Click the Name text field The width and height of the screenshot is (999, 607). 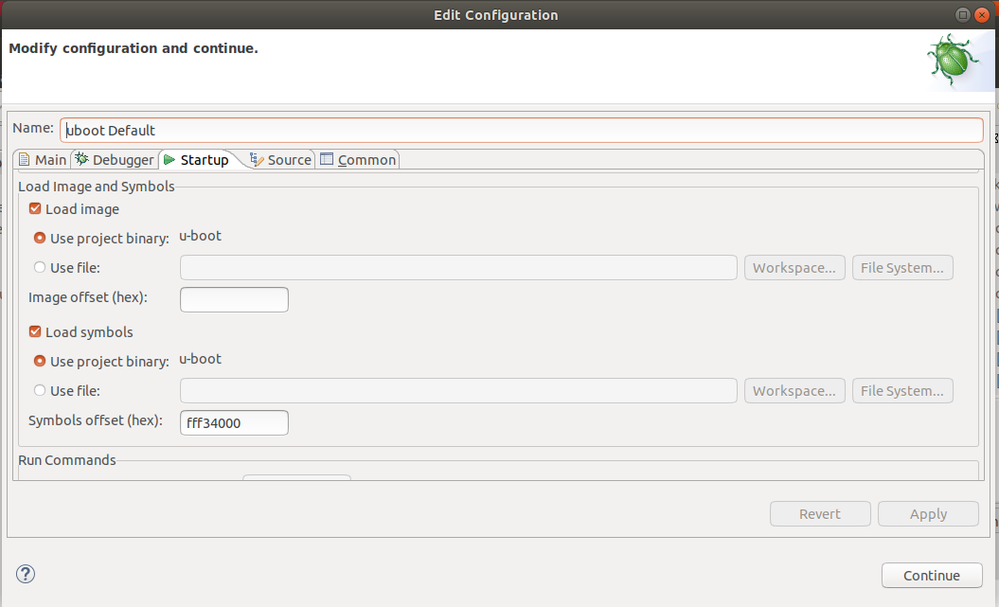[x=520, y=130]
